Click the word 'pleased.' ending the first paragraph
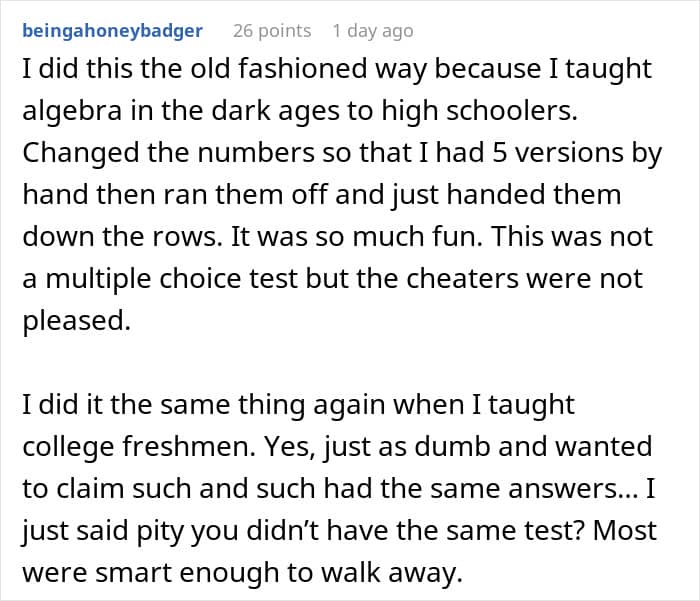The image size is (700, 601). coord(76,321)
